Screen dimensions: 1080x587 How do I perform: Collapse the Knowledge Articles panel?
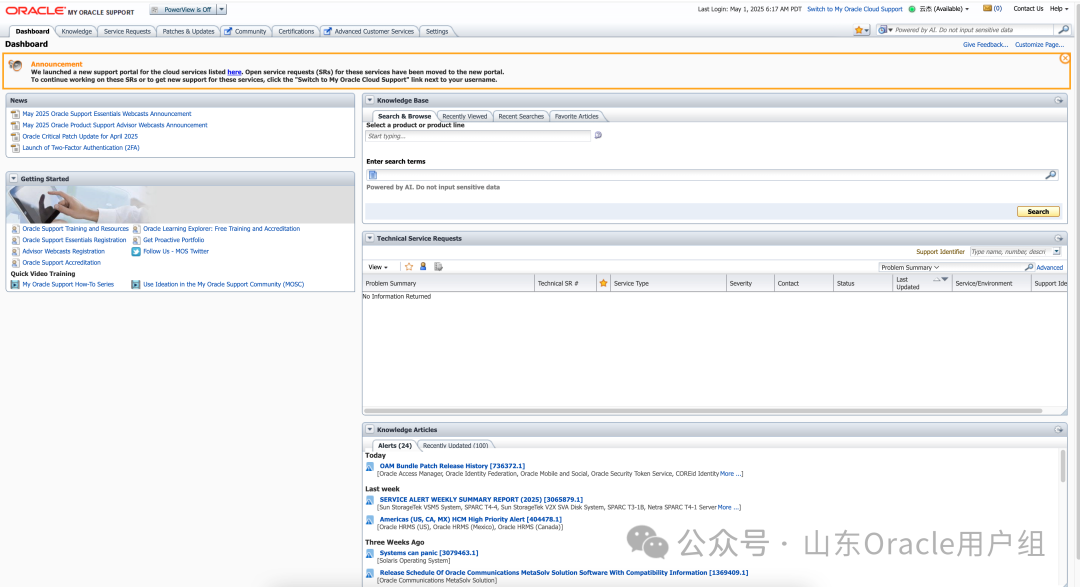pos(370,430)
